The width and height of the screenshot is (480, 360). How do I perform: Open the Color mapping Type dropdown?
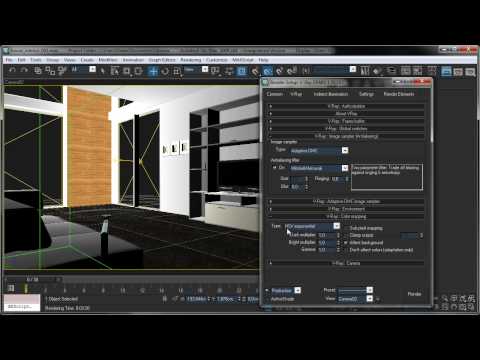tap(312, 226)
